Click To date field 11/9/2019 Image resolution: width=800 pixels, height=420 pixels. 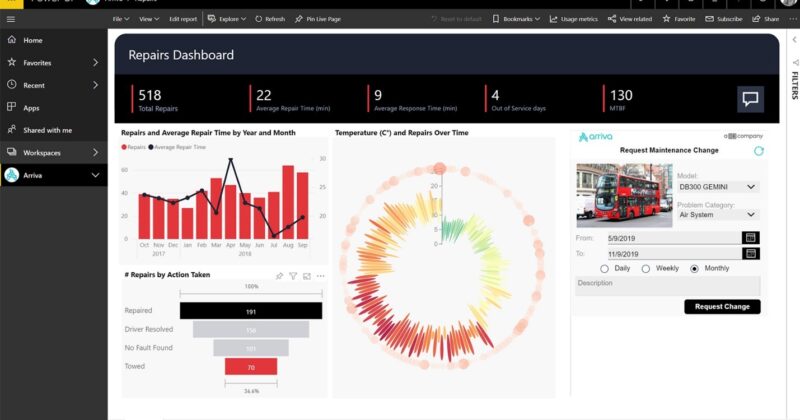pos(674,254)
